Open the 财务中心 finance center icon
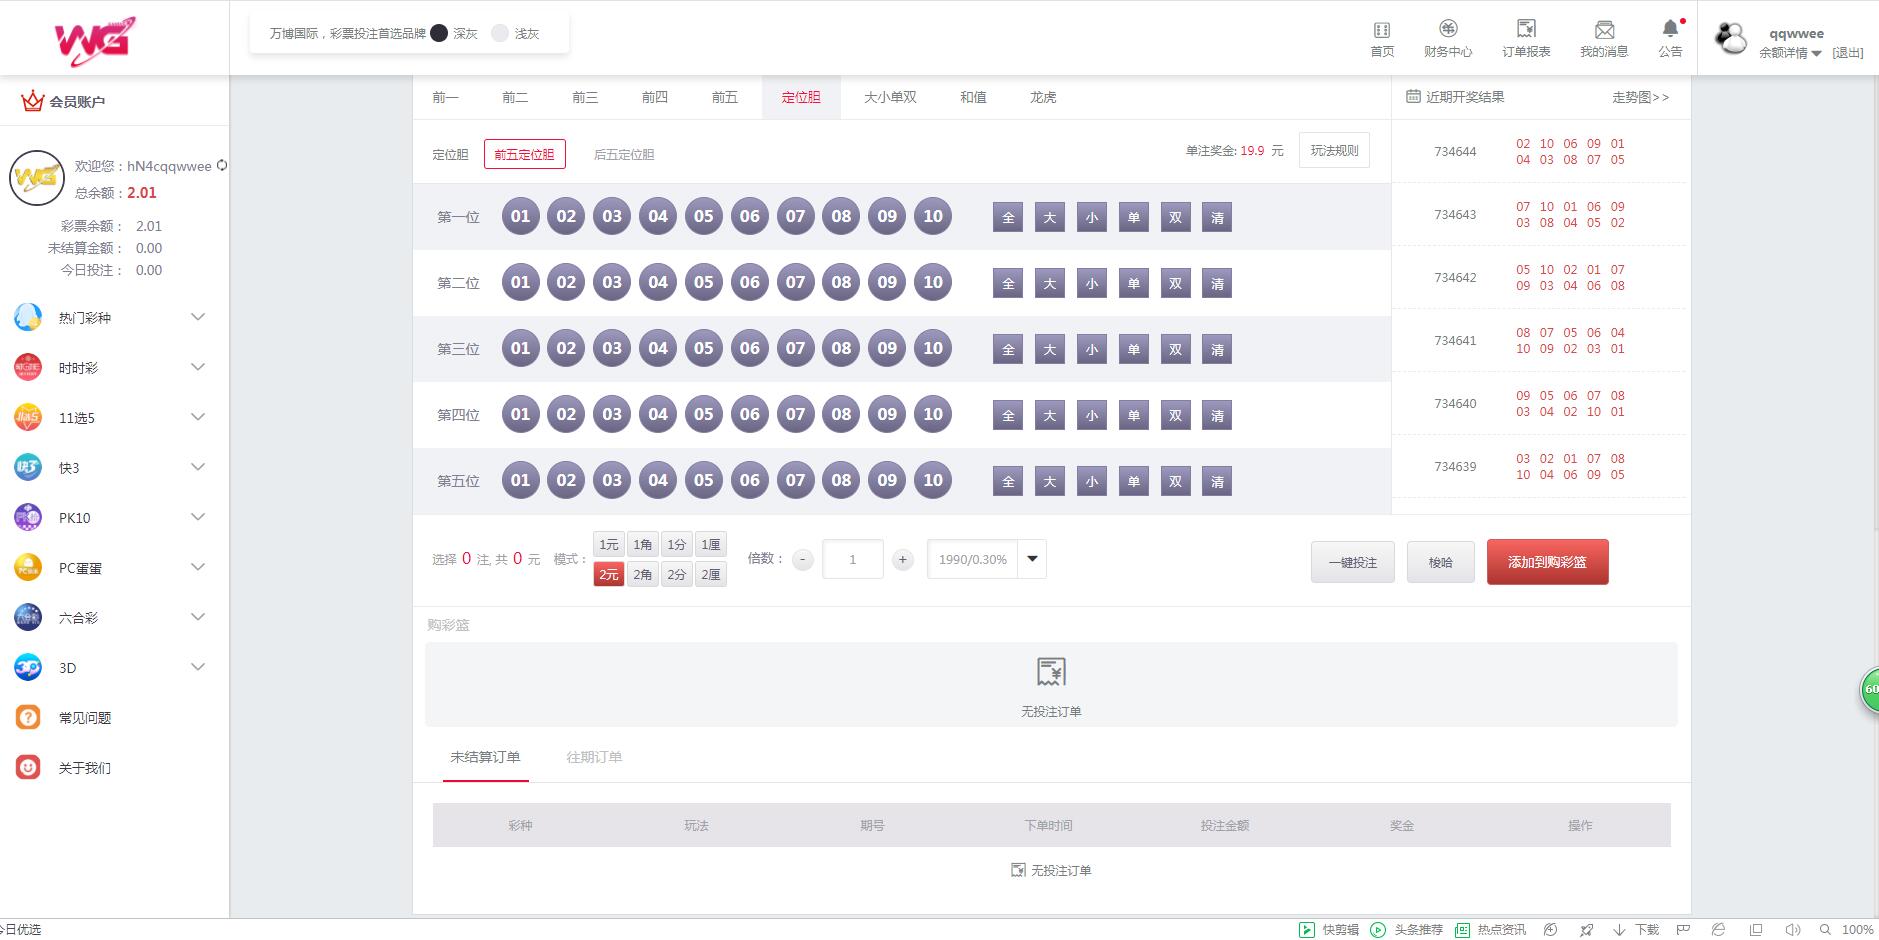Screen dimensions: 1879x940 tap(1447, 30)
